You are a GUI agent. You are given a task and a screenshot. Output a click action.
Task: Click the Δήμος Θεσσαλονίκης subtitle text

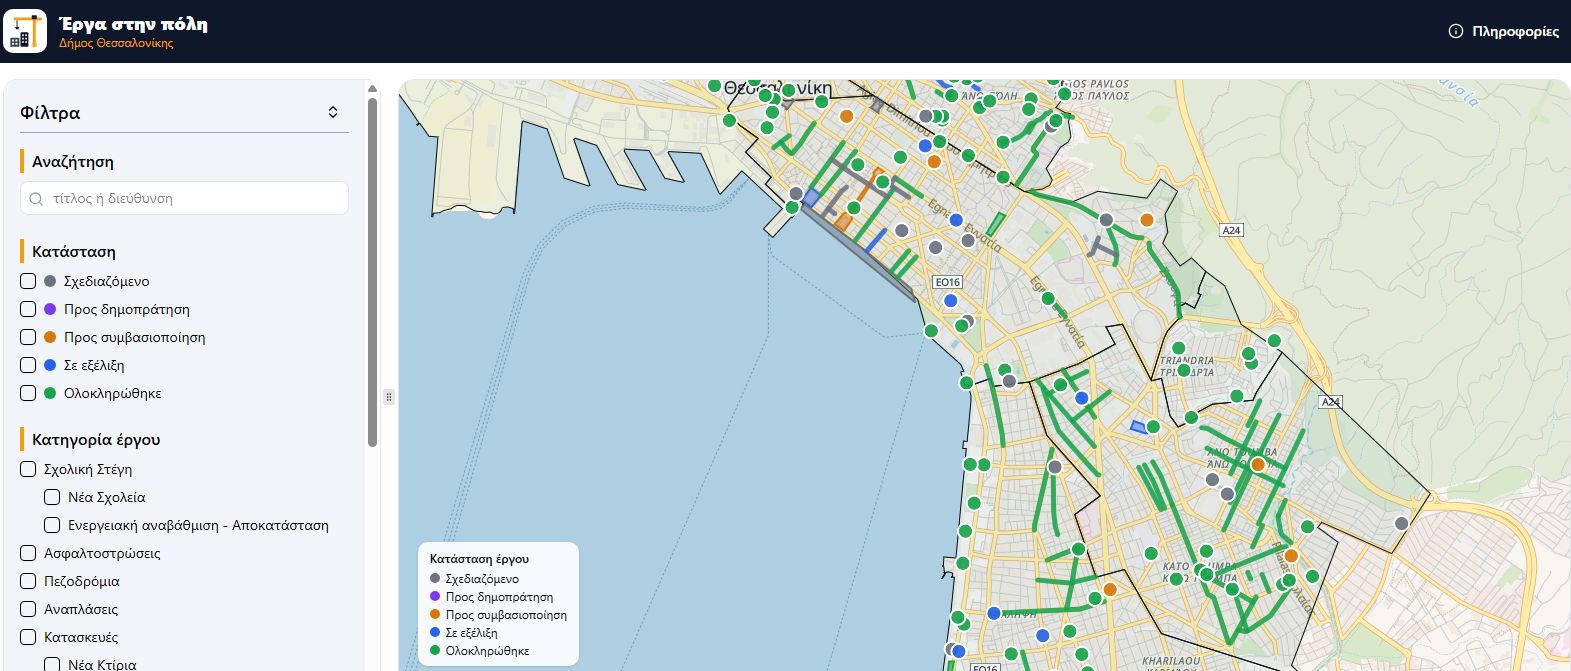tap(116, 44)
